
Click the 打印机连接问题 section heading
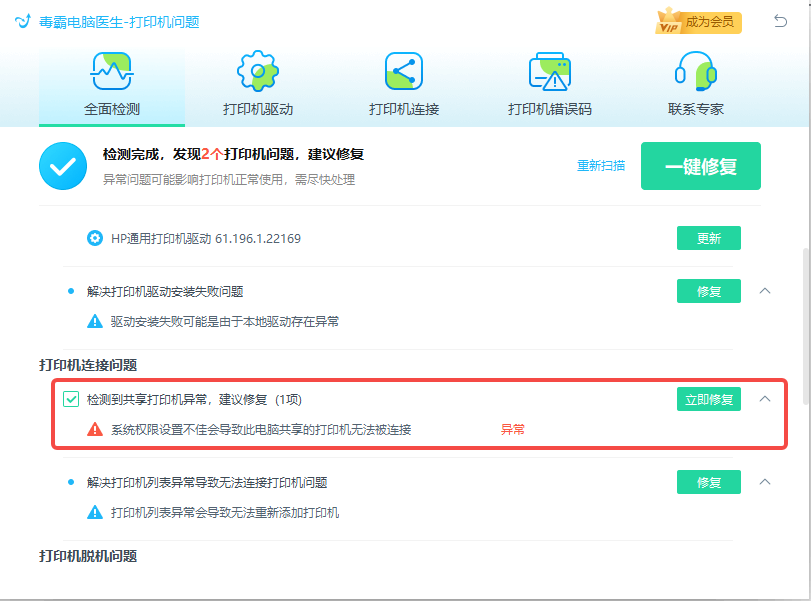coord(88,365)
